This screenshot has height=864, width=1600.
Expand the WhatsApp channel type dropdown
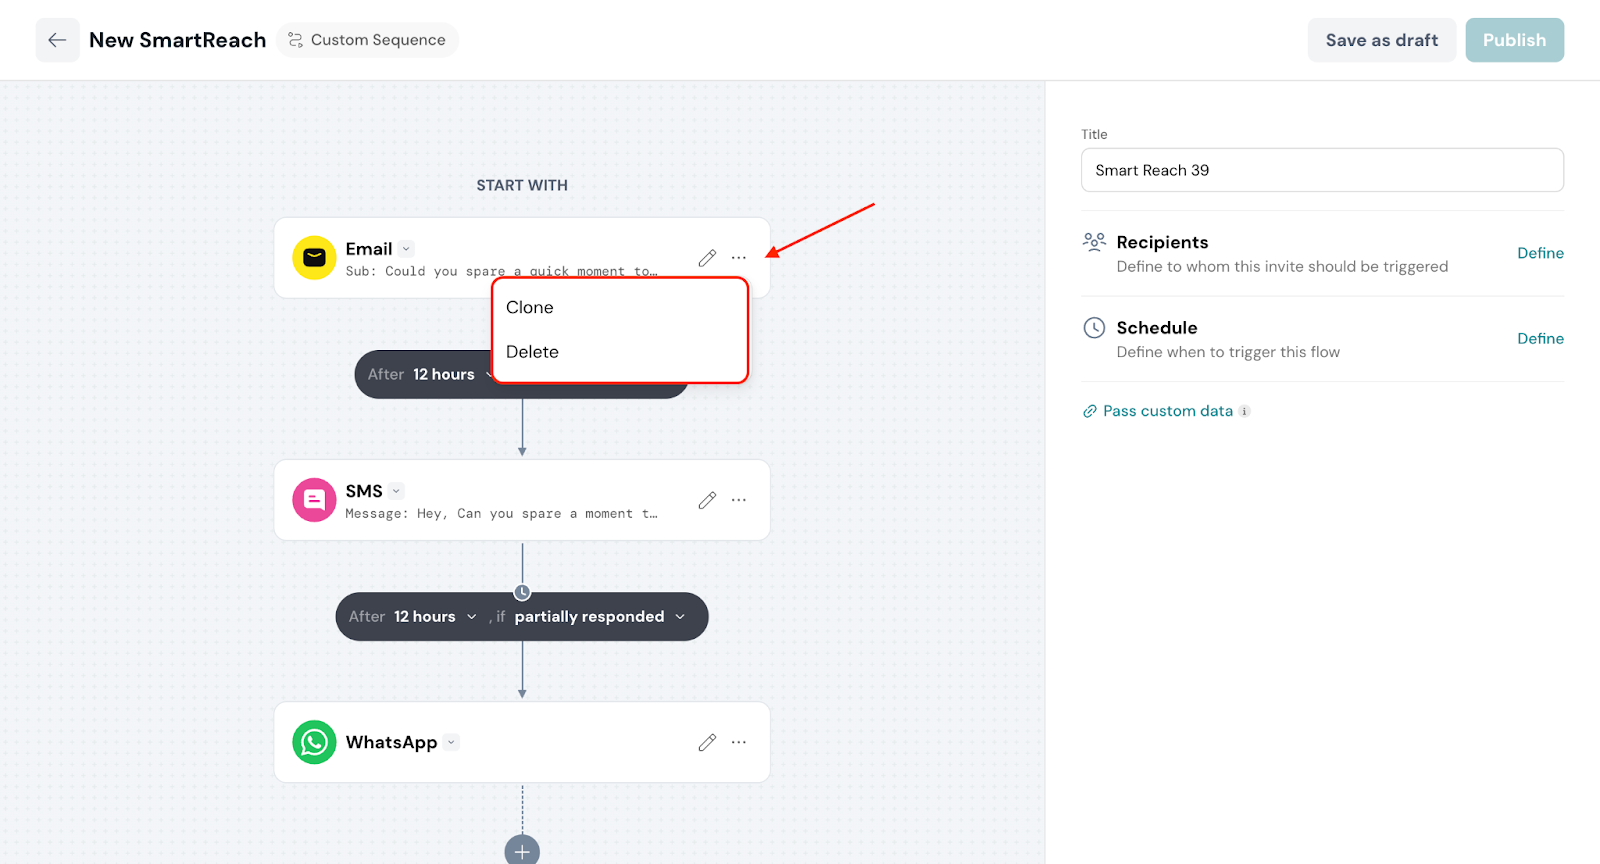pos(452,742)
